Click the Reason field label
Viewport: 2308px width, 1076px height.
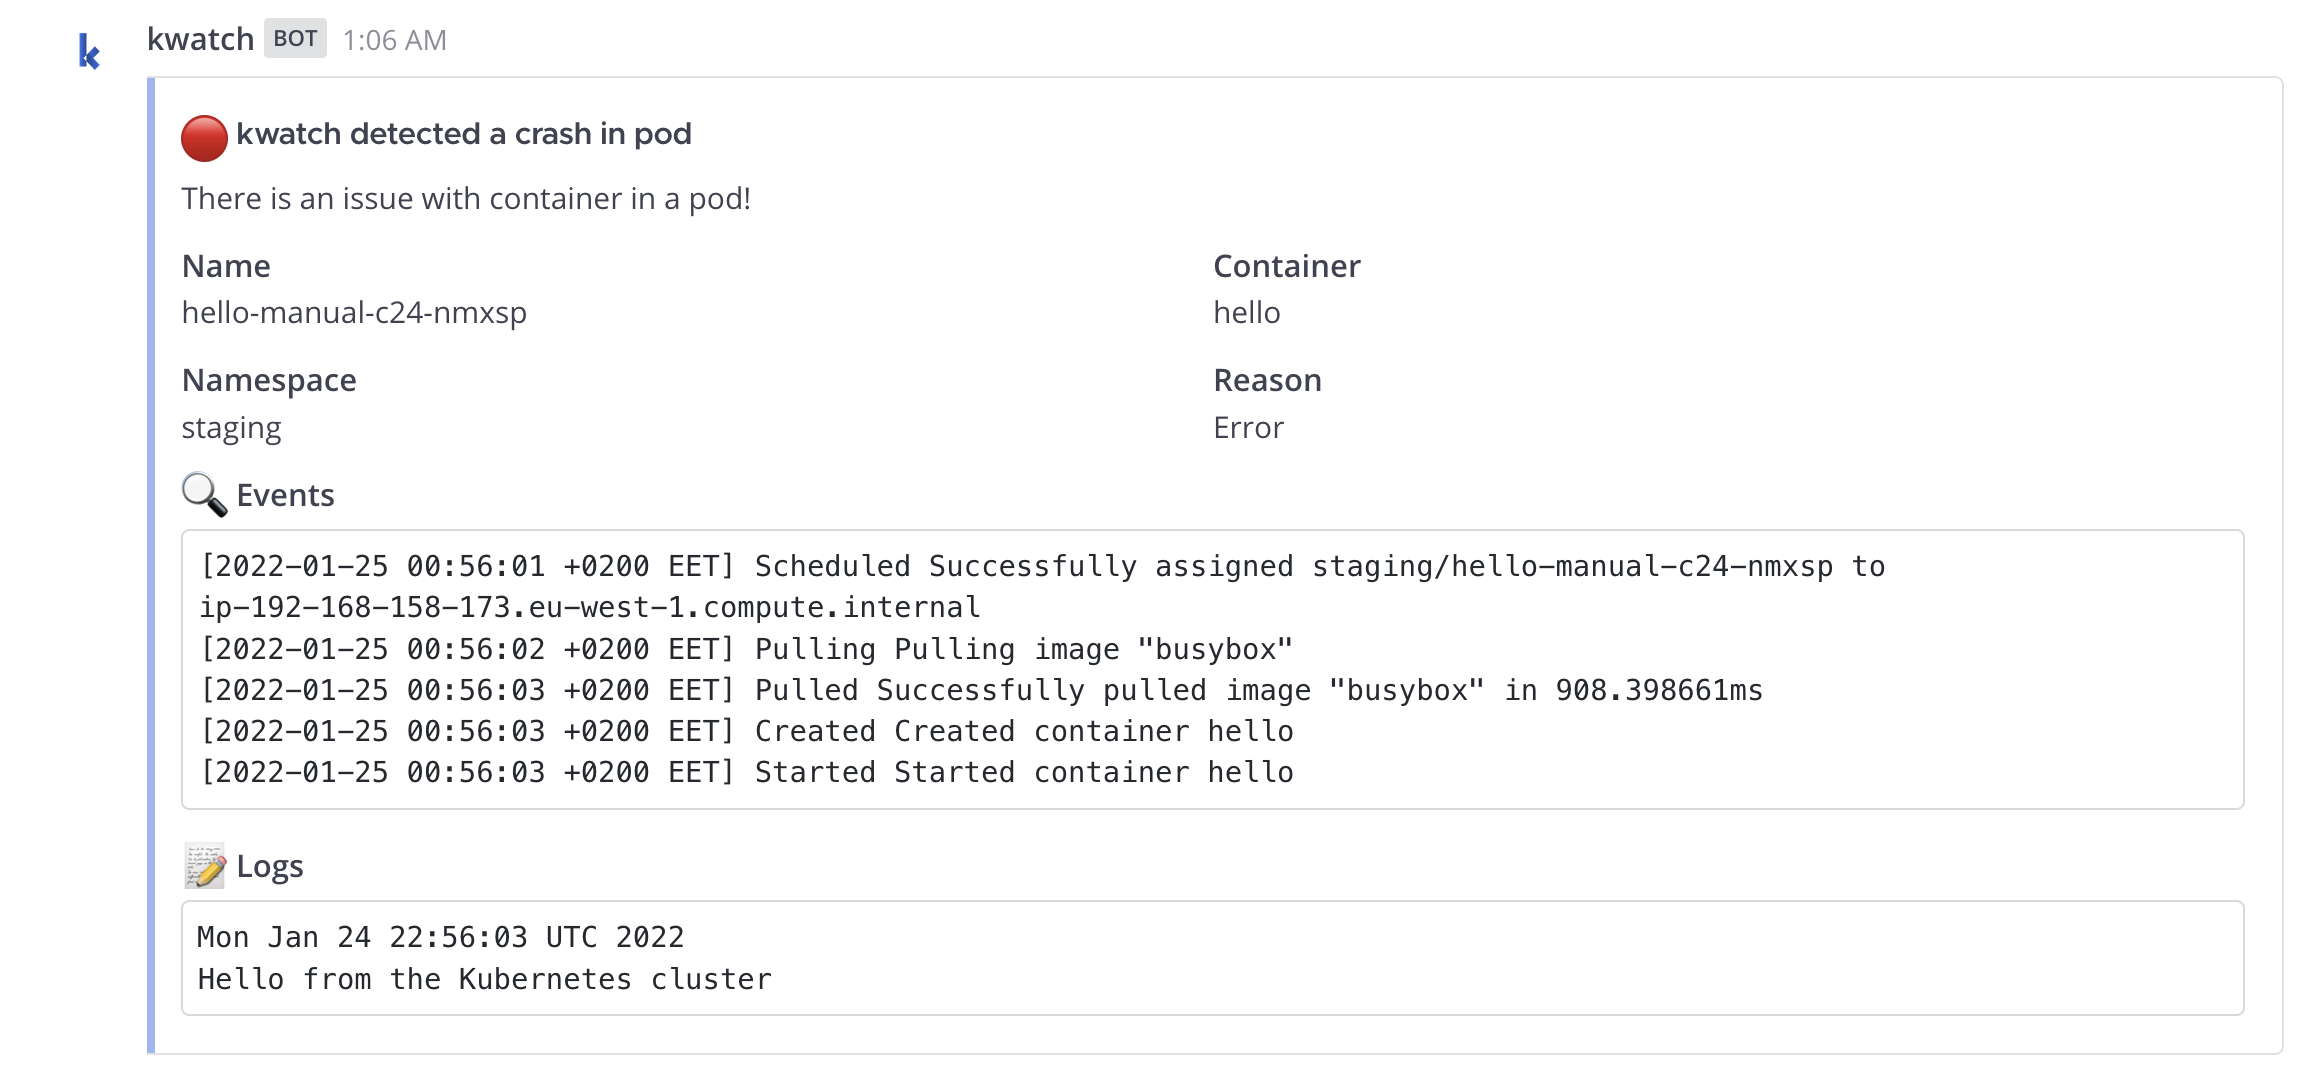pyautogui.click(x=1267, y=380)
